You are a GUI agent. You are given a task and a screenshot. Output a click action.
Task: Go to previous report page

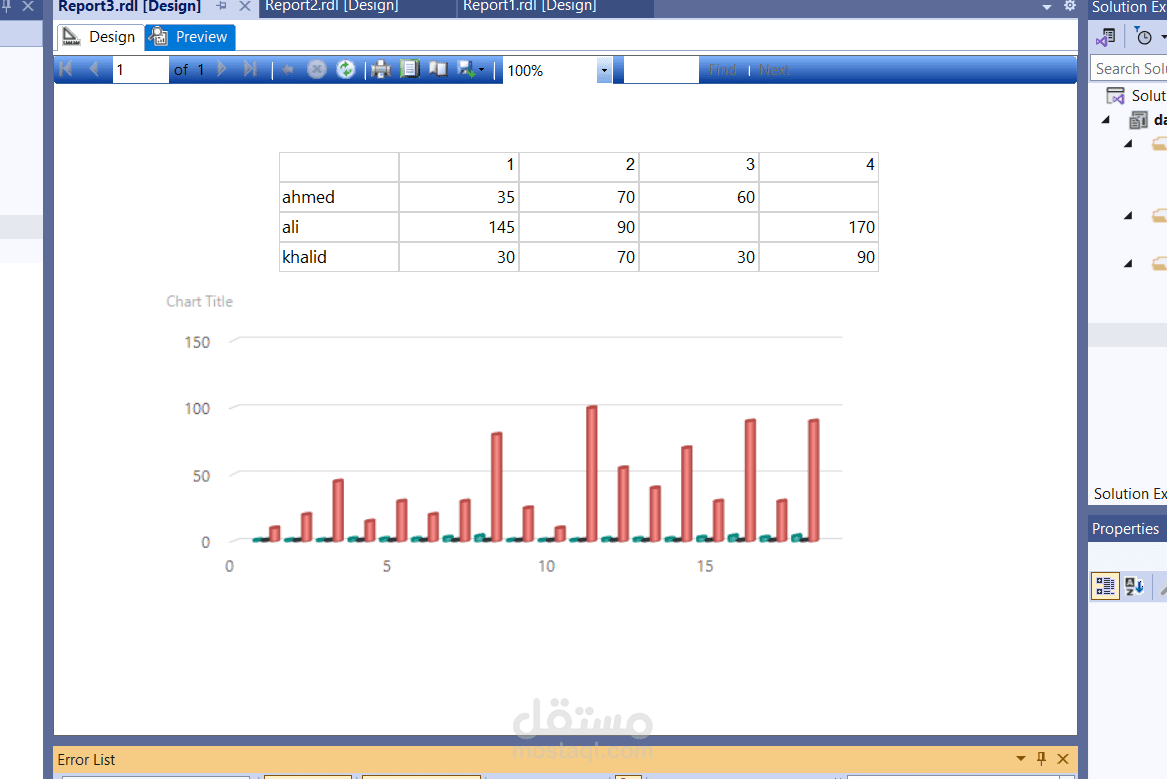(x=94, y=70)
